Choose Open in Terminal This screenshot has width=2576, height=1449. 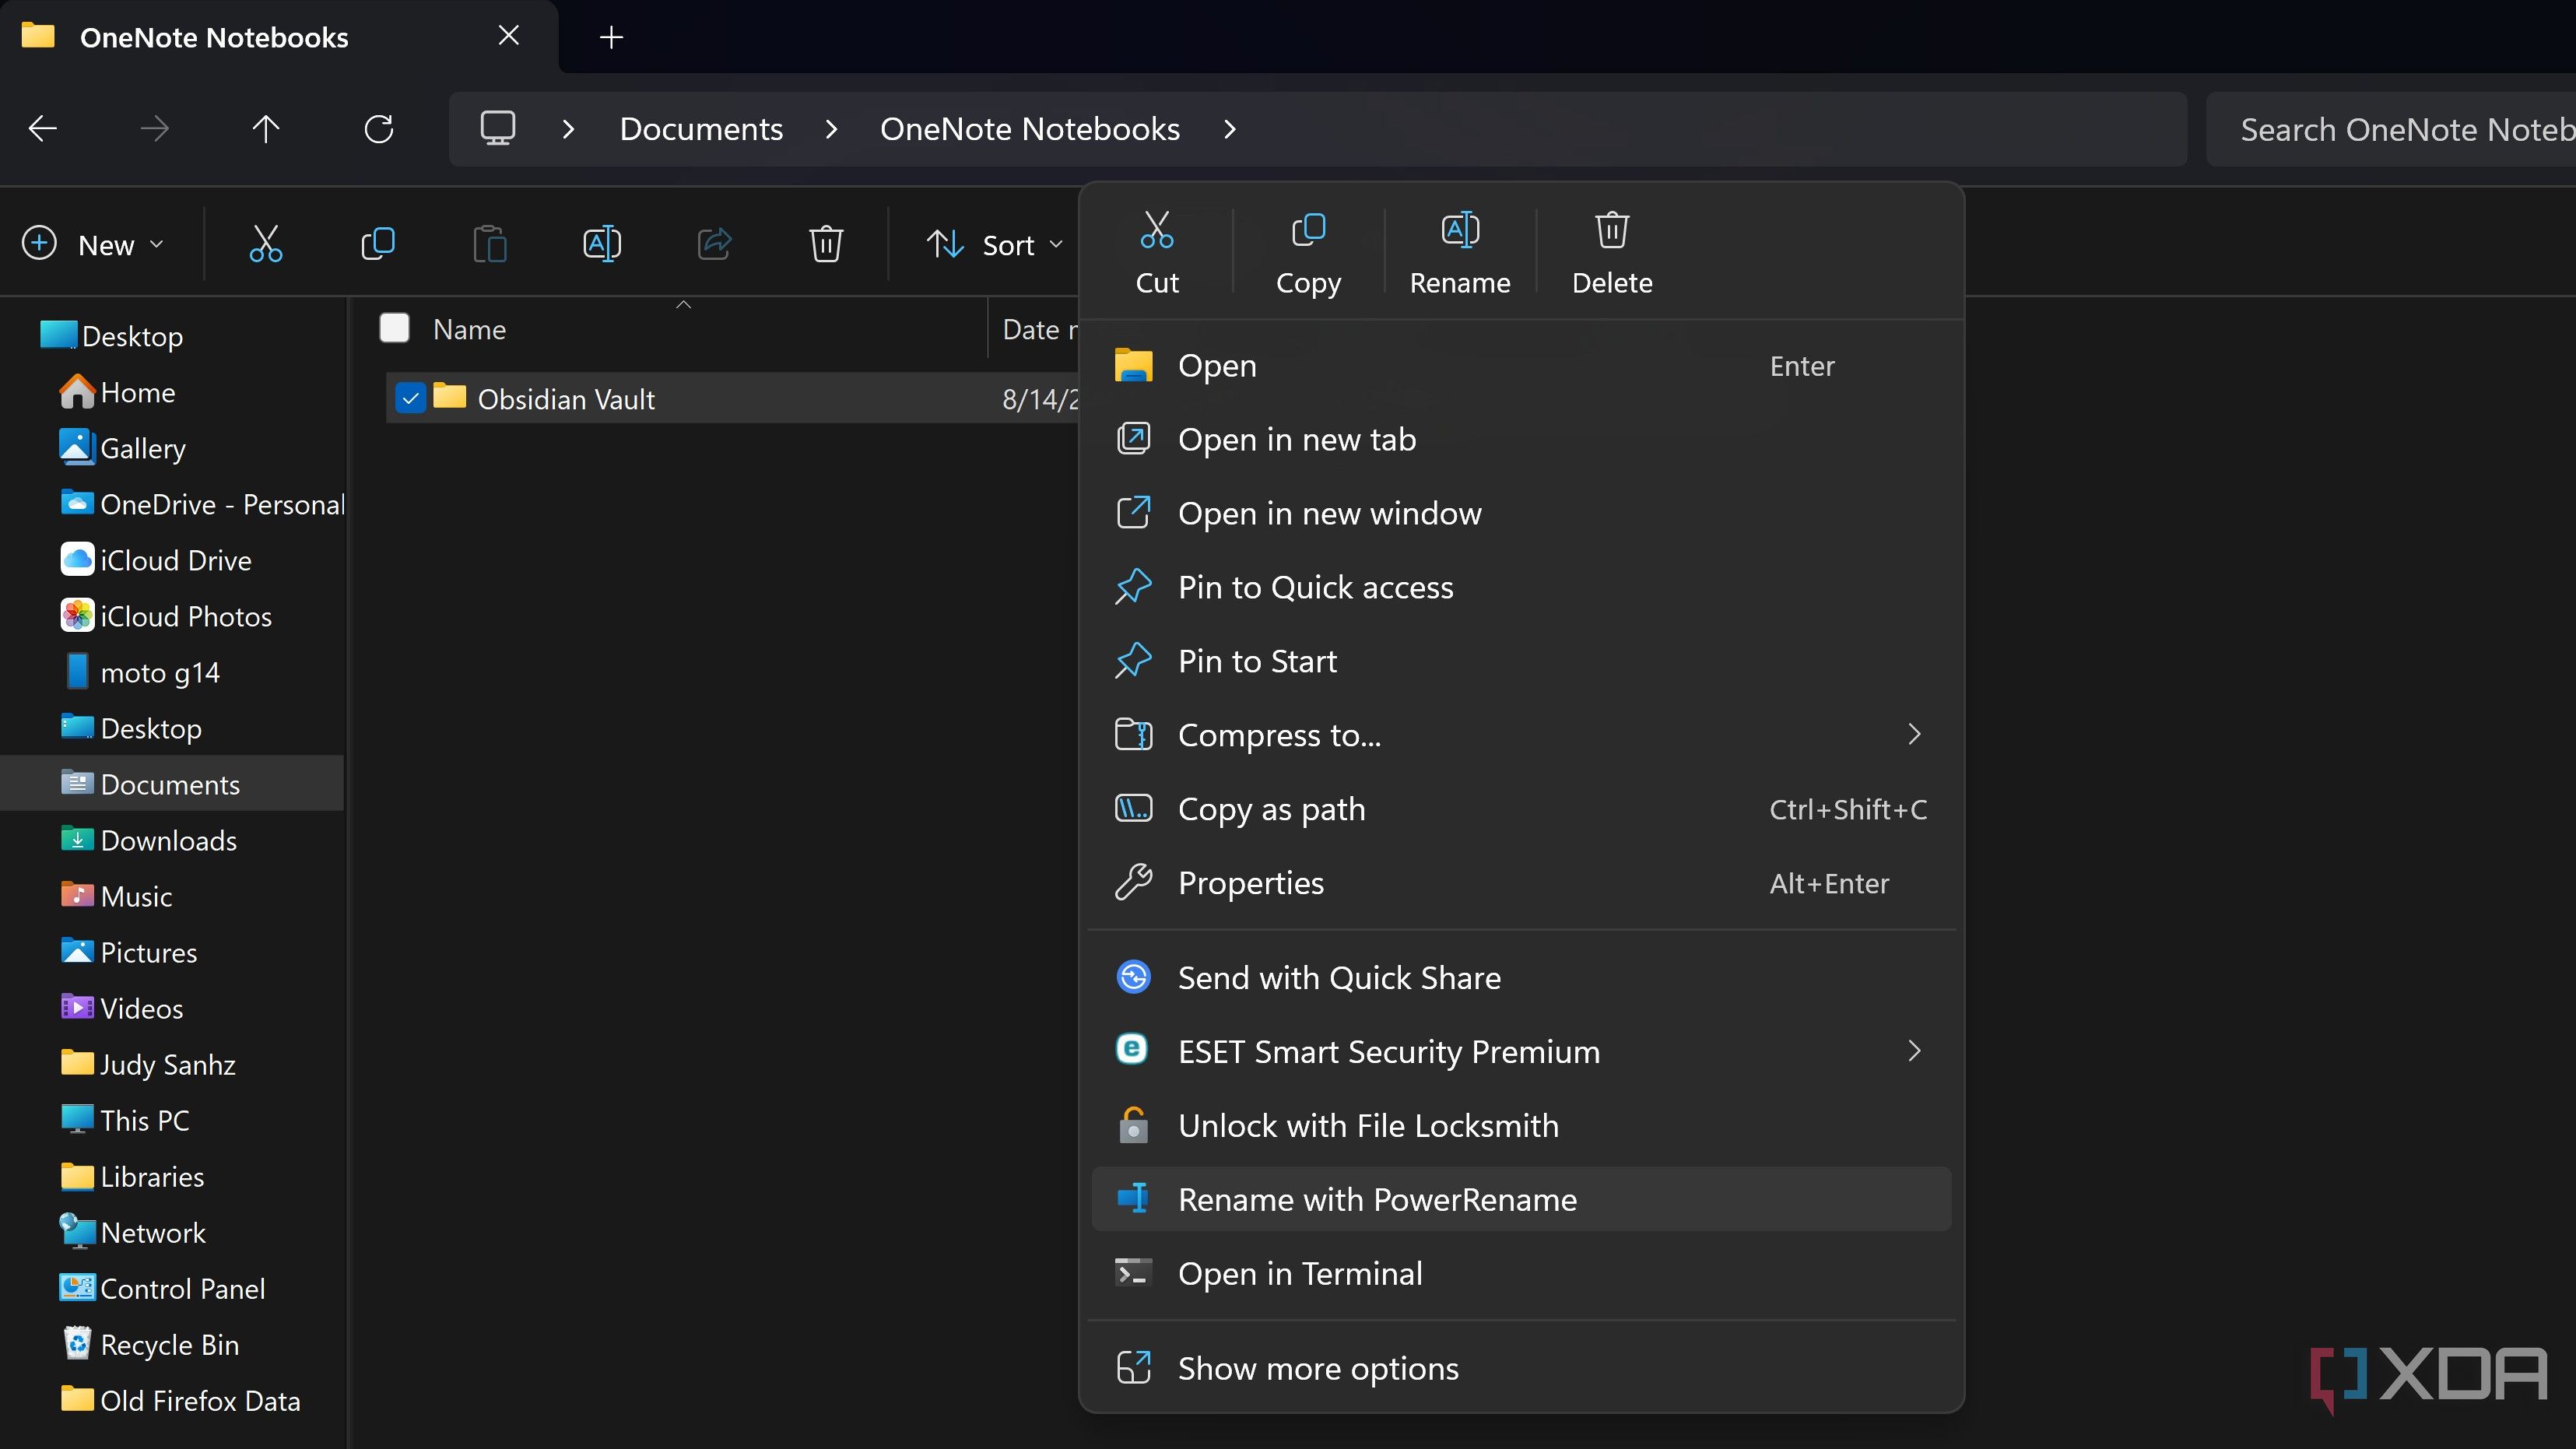tap(1521, 1273)
